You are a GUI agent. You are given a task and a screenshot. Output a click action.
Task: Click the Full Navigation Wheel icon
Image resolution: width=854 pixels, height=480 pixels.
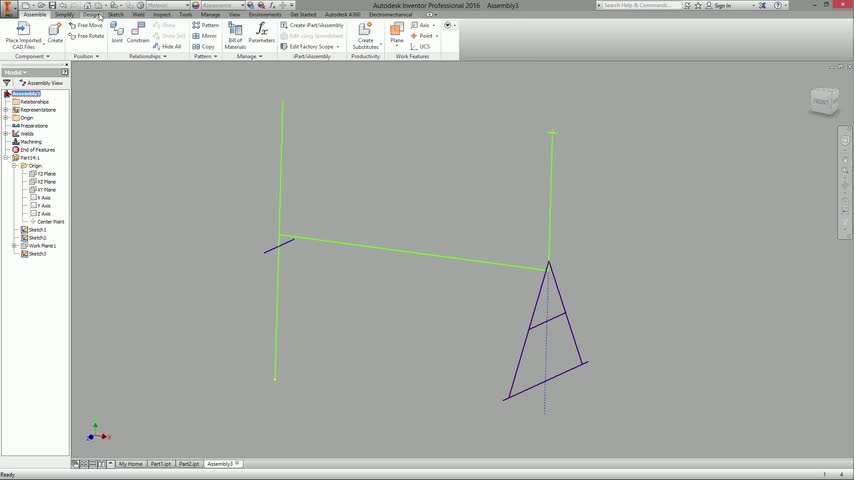[845, 141]
